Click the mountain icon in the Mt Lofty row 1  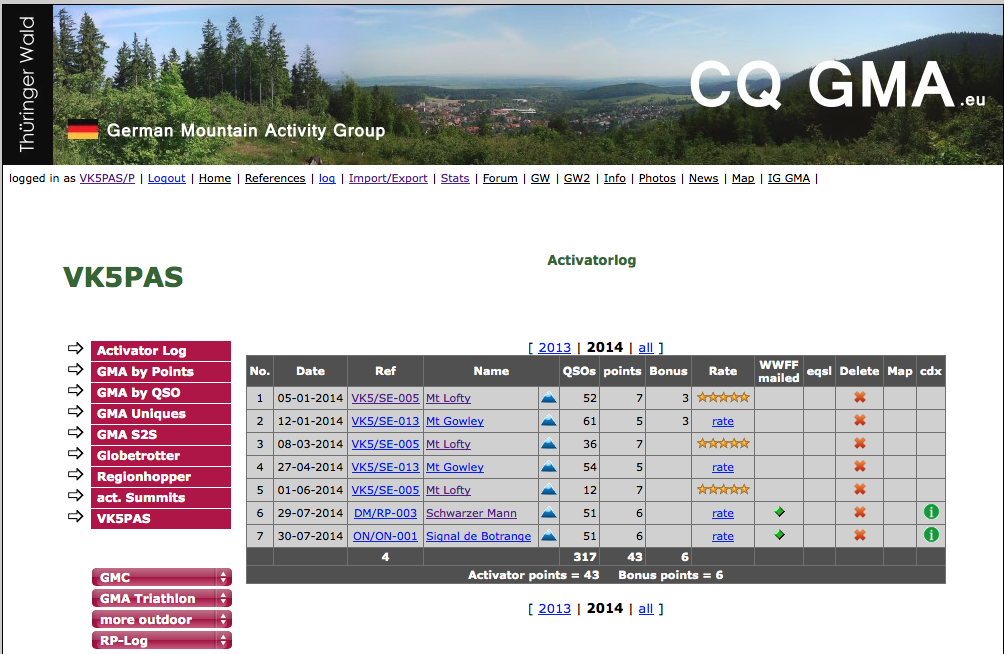click(x=549, y=398)
